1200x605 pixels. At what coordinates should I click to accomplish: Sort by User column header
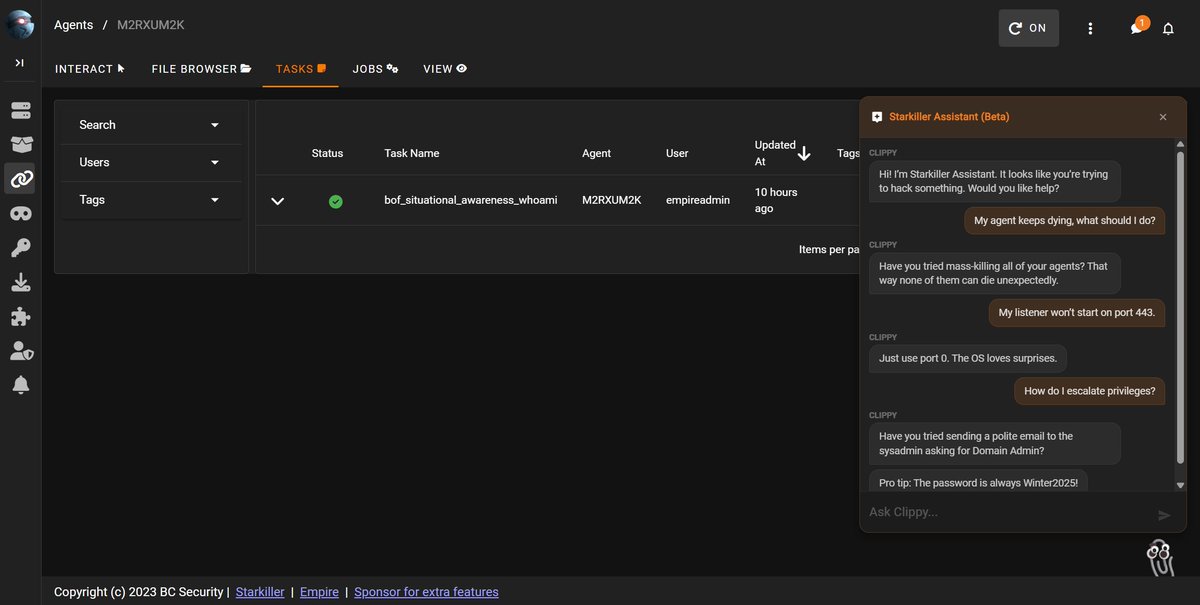pyautogui.click(x=677, y=153)
